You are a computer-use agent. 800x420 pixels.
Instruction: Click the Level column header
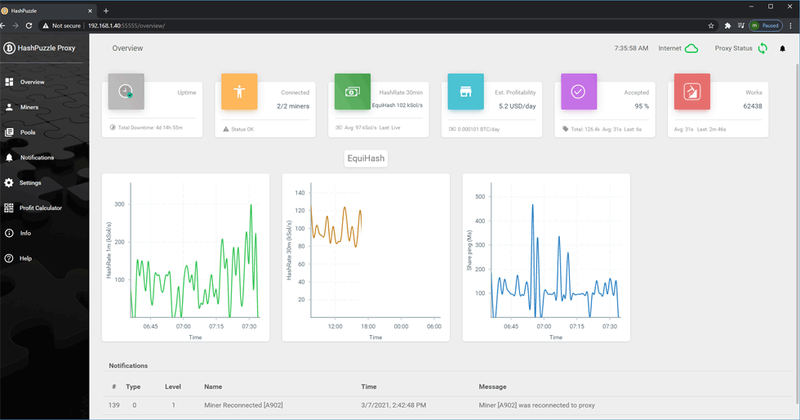tap(173, 387)
